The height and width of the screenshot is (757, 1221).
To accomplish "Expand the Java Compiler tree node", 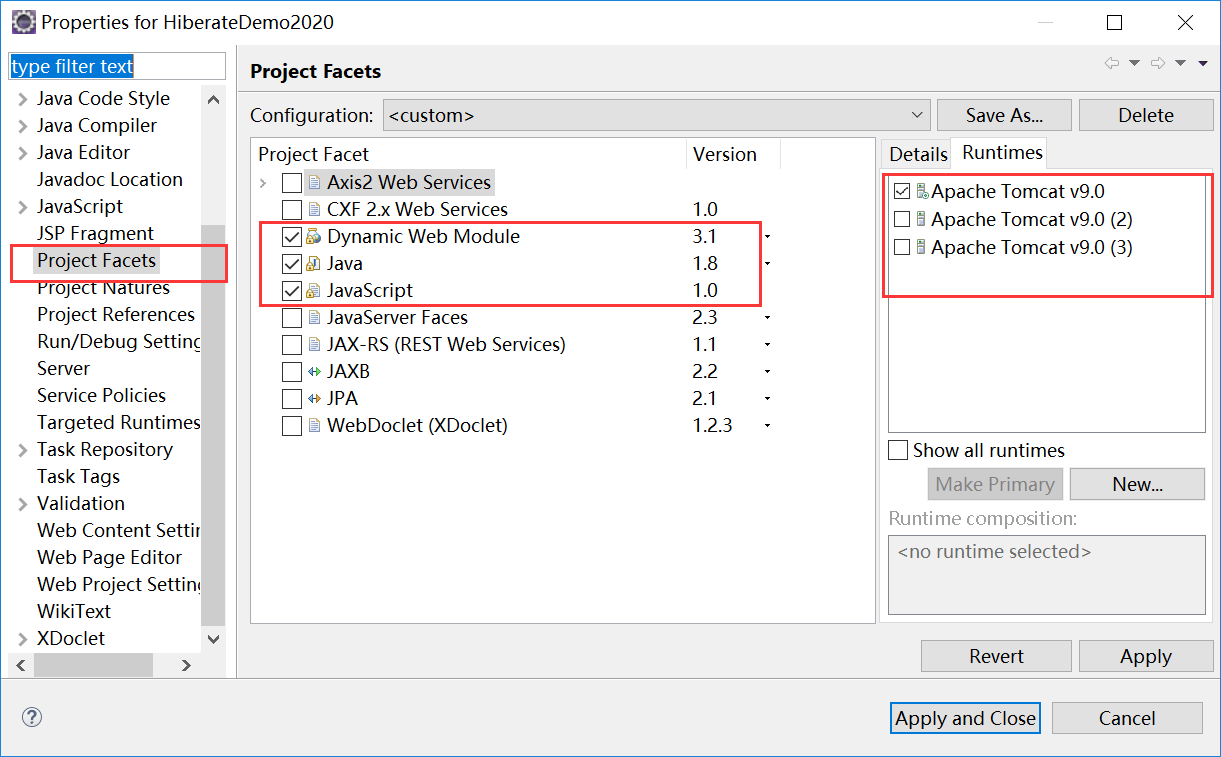I will (22, 126).
